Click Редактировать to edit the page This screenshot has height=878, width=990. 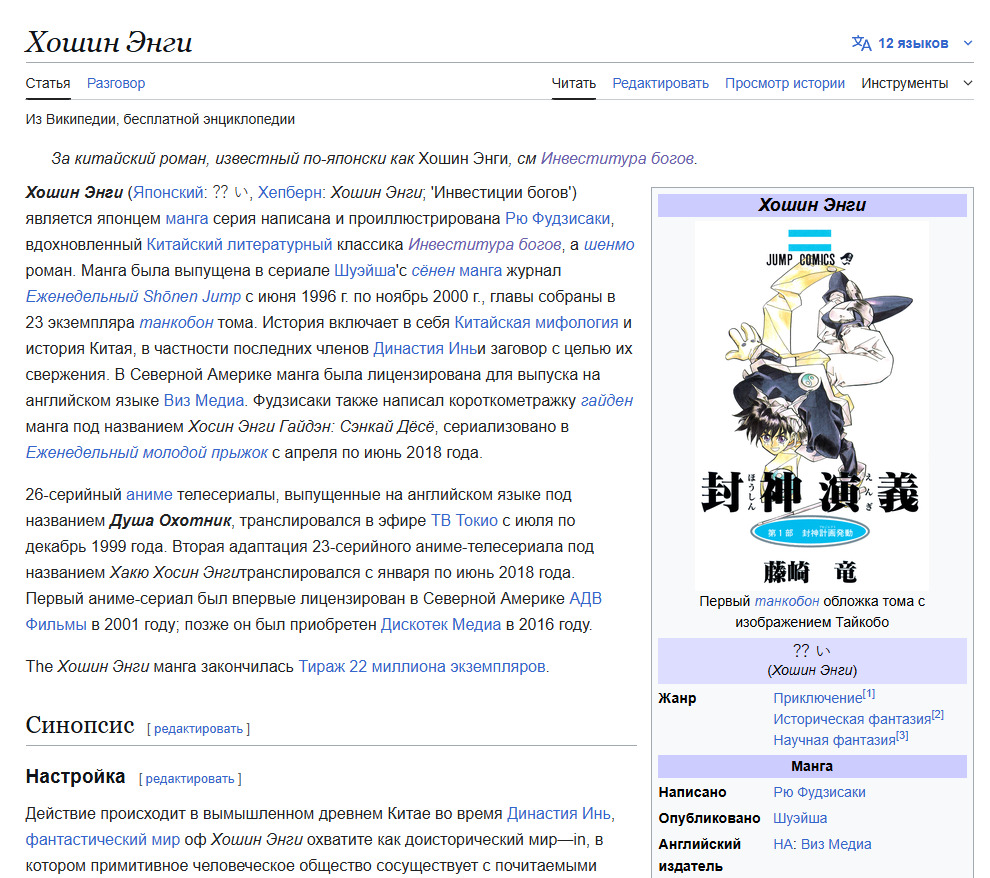tap(660, 83)
